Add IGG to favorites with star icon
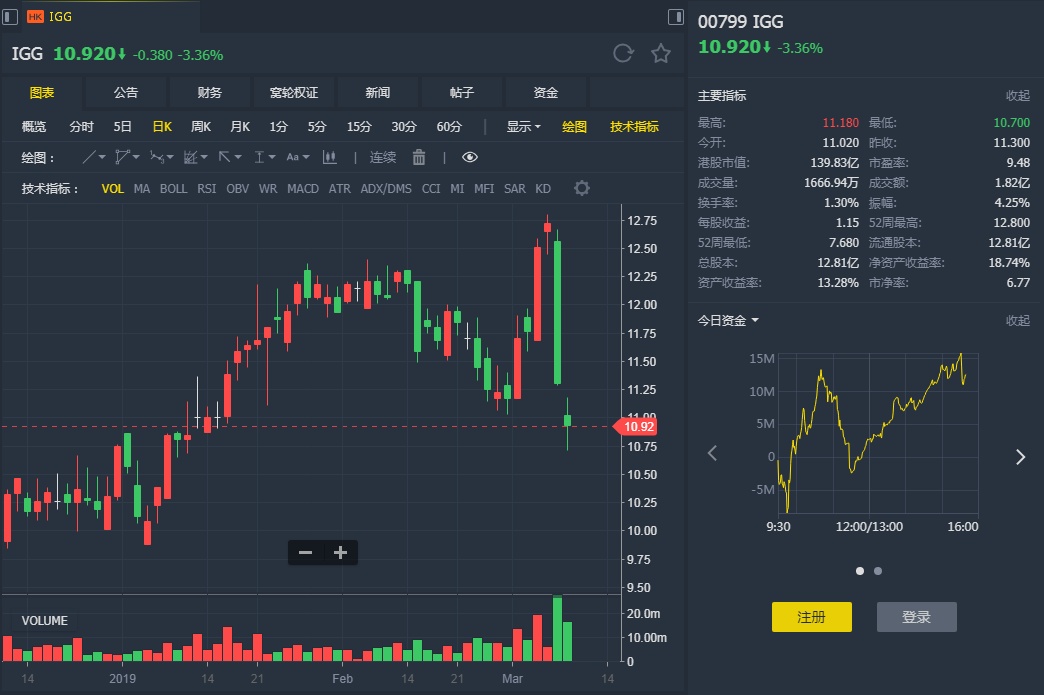This screenshot has width=1044, height=695. [x=661, y=54]
